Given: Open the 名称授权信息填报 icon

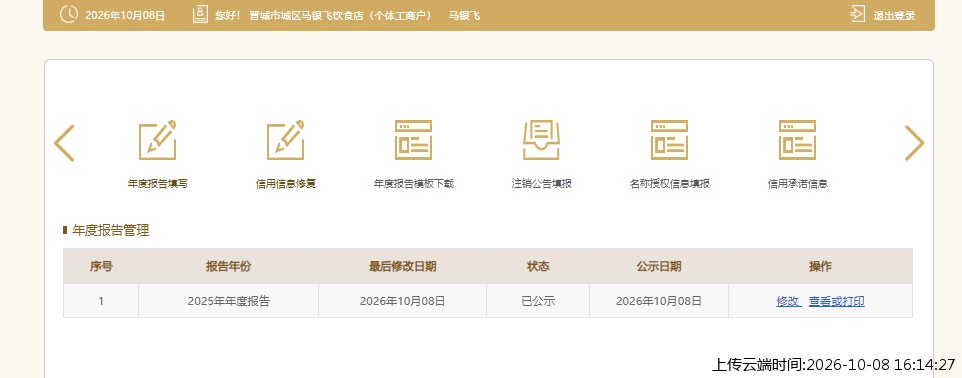Looking at the screenshot, I should coord(669,140).
